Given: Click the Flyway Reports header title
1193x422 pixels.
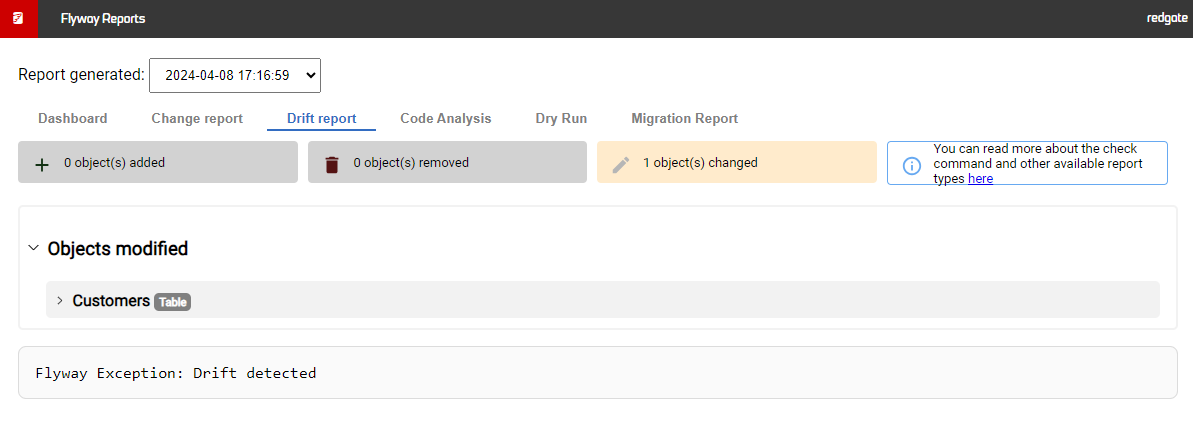Looking at the screenshot, I should tap(103, 19).
